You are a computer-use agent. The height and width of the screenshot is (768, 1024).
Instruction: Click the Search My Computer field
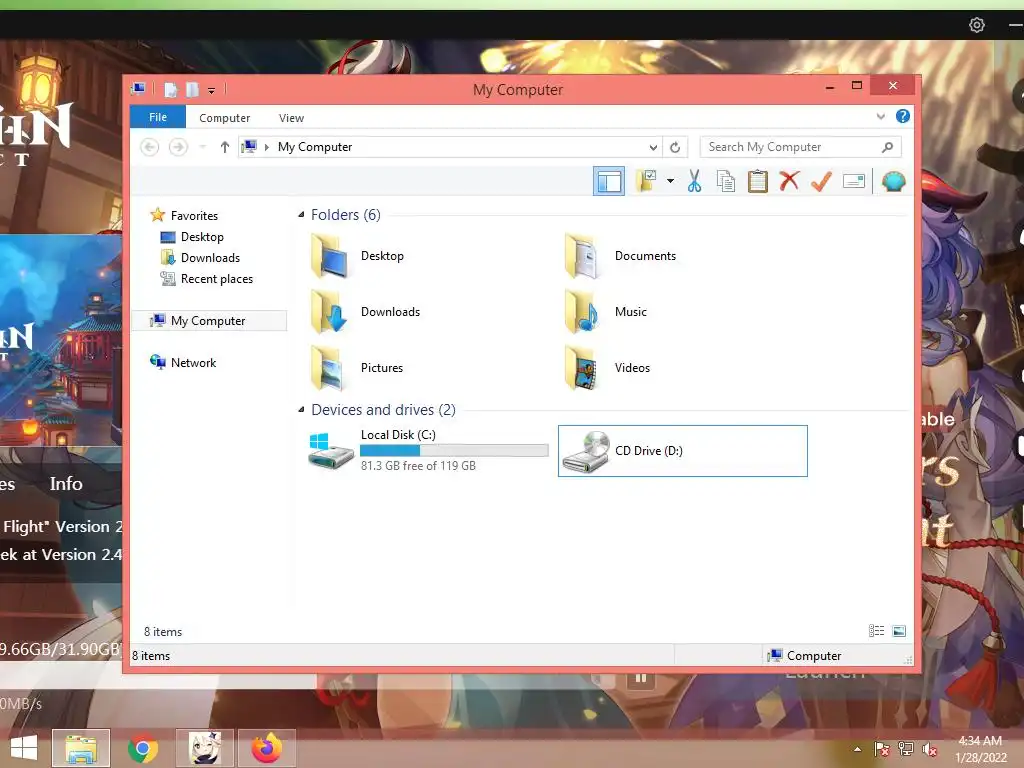pos(801,147)
